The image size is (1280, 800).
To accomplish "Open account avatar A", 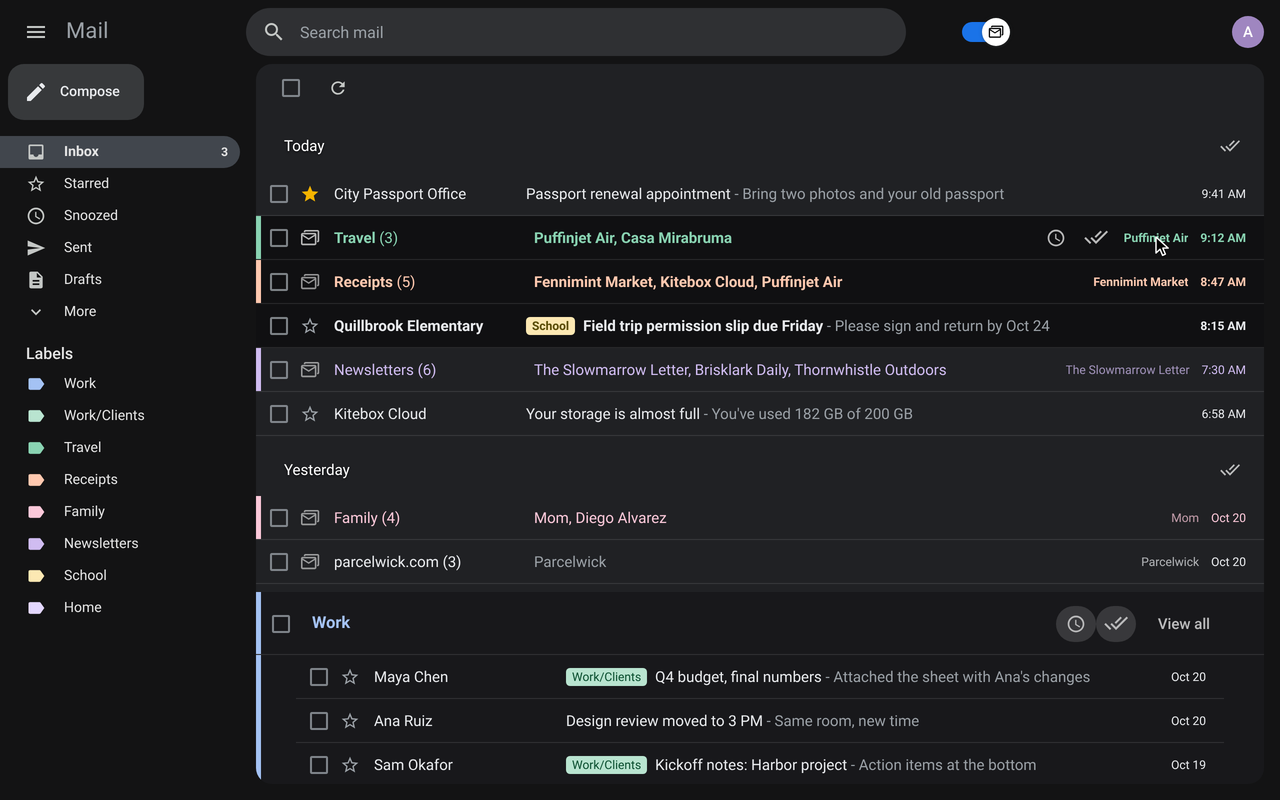I will pyautogui.click(x=1248, y=32).
